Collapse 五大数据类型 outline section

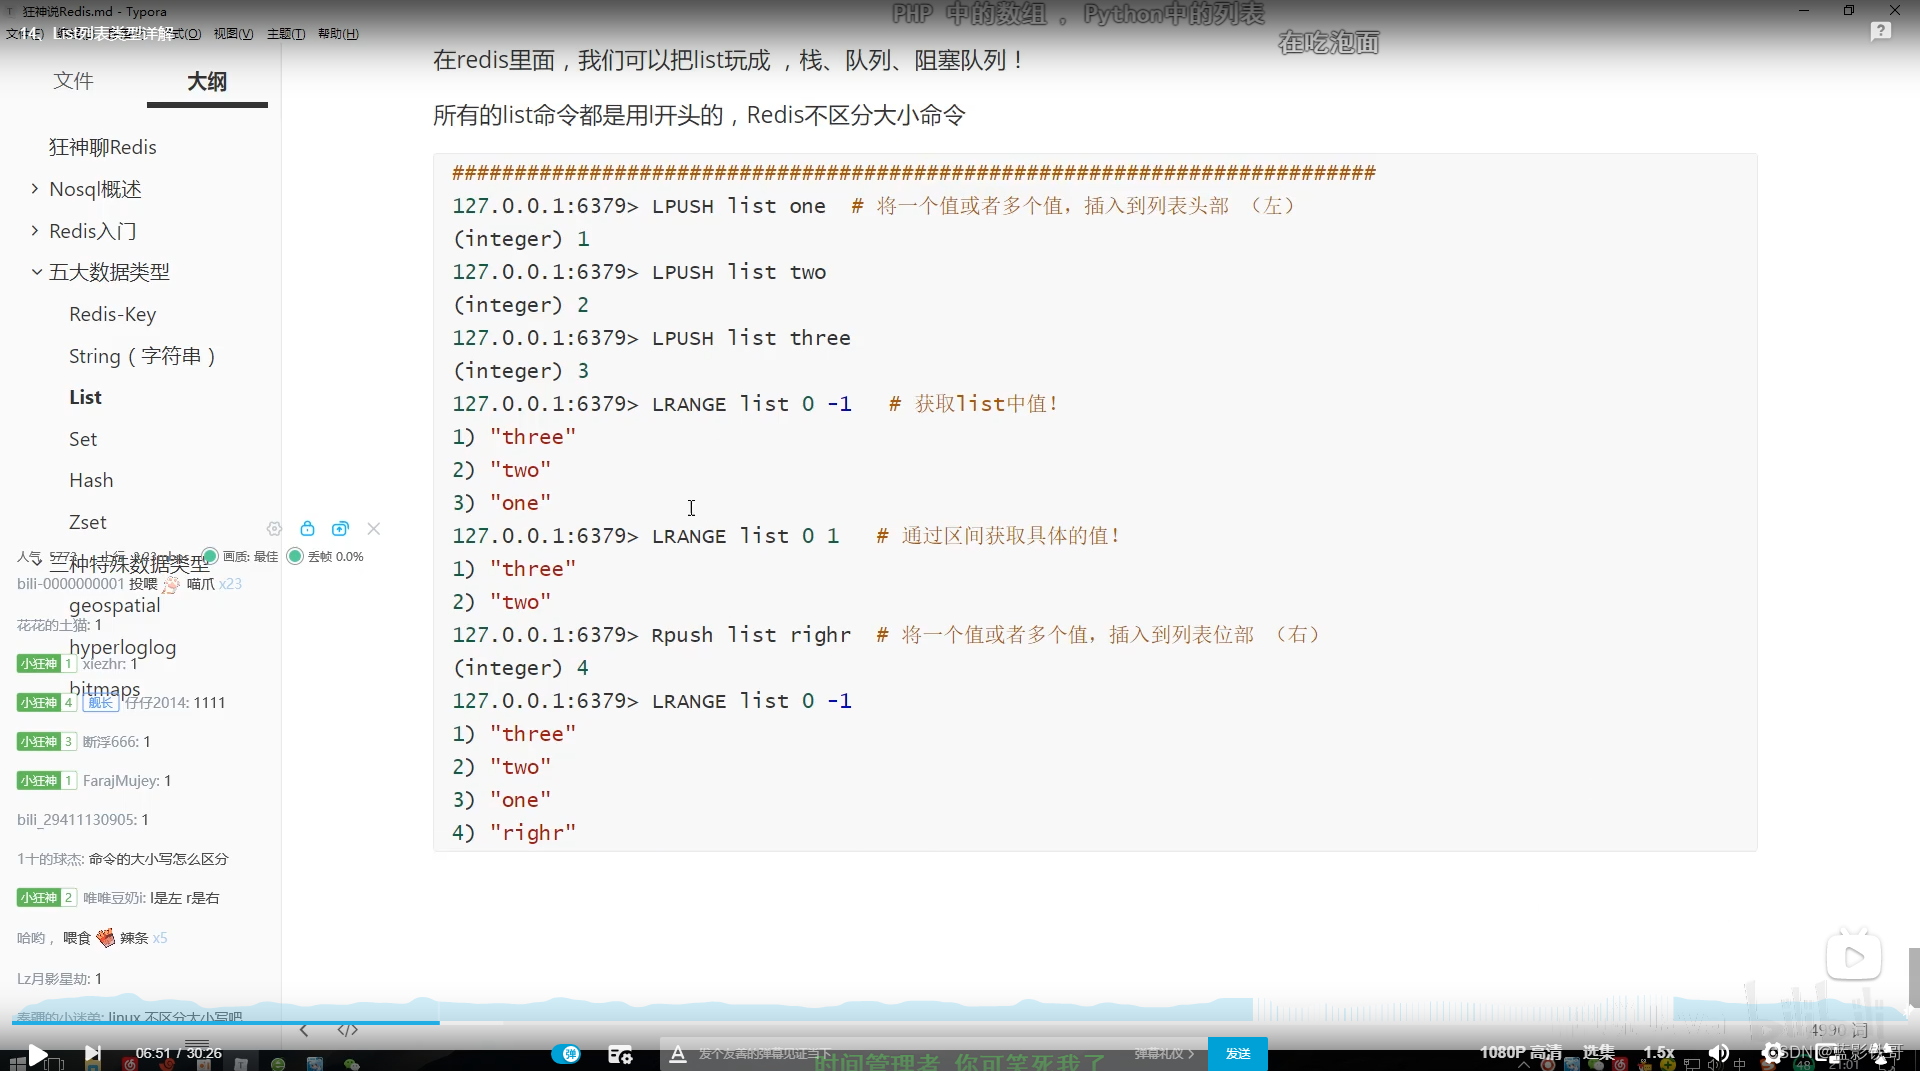pyautogui.click(x=36, y=272)
